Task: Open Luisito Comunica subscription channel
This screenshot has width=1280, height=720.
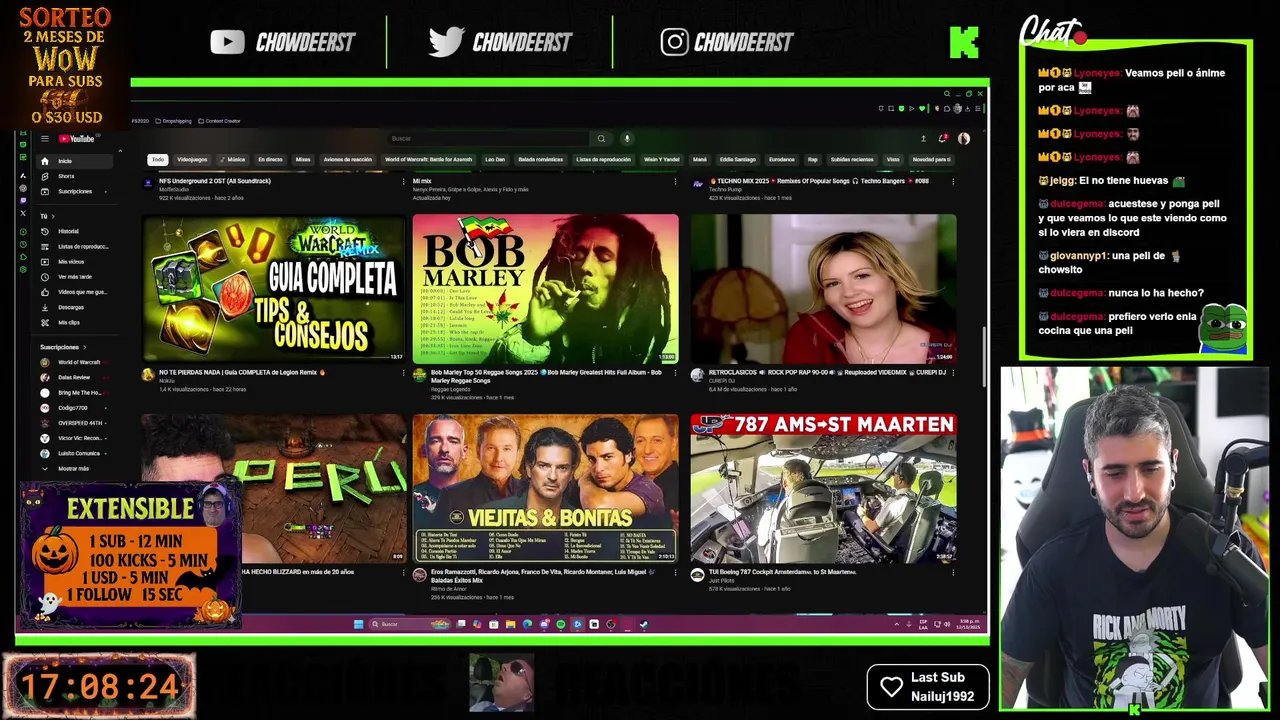Action: click(74, 453)
